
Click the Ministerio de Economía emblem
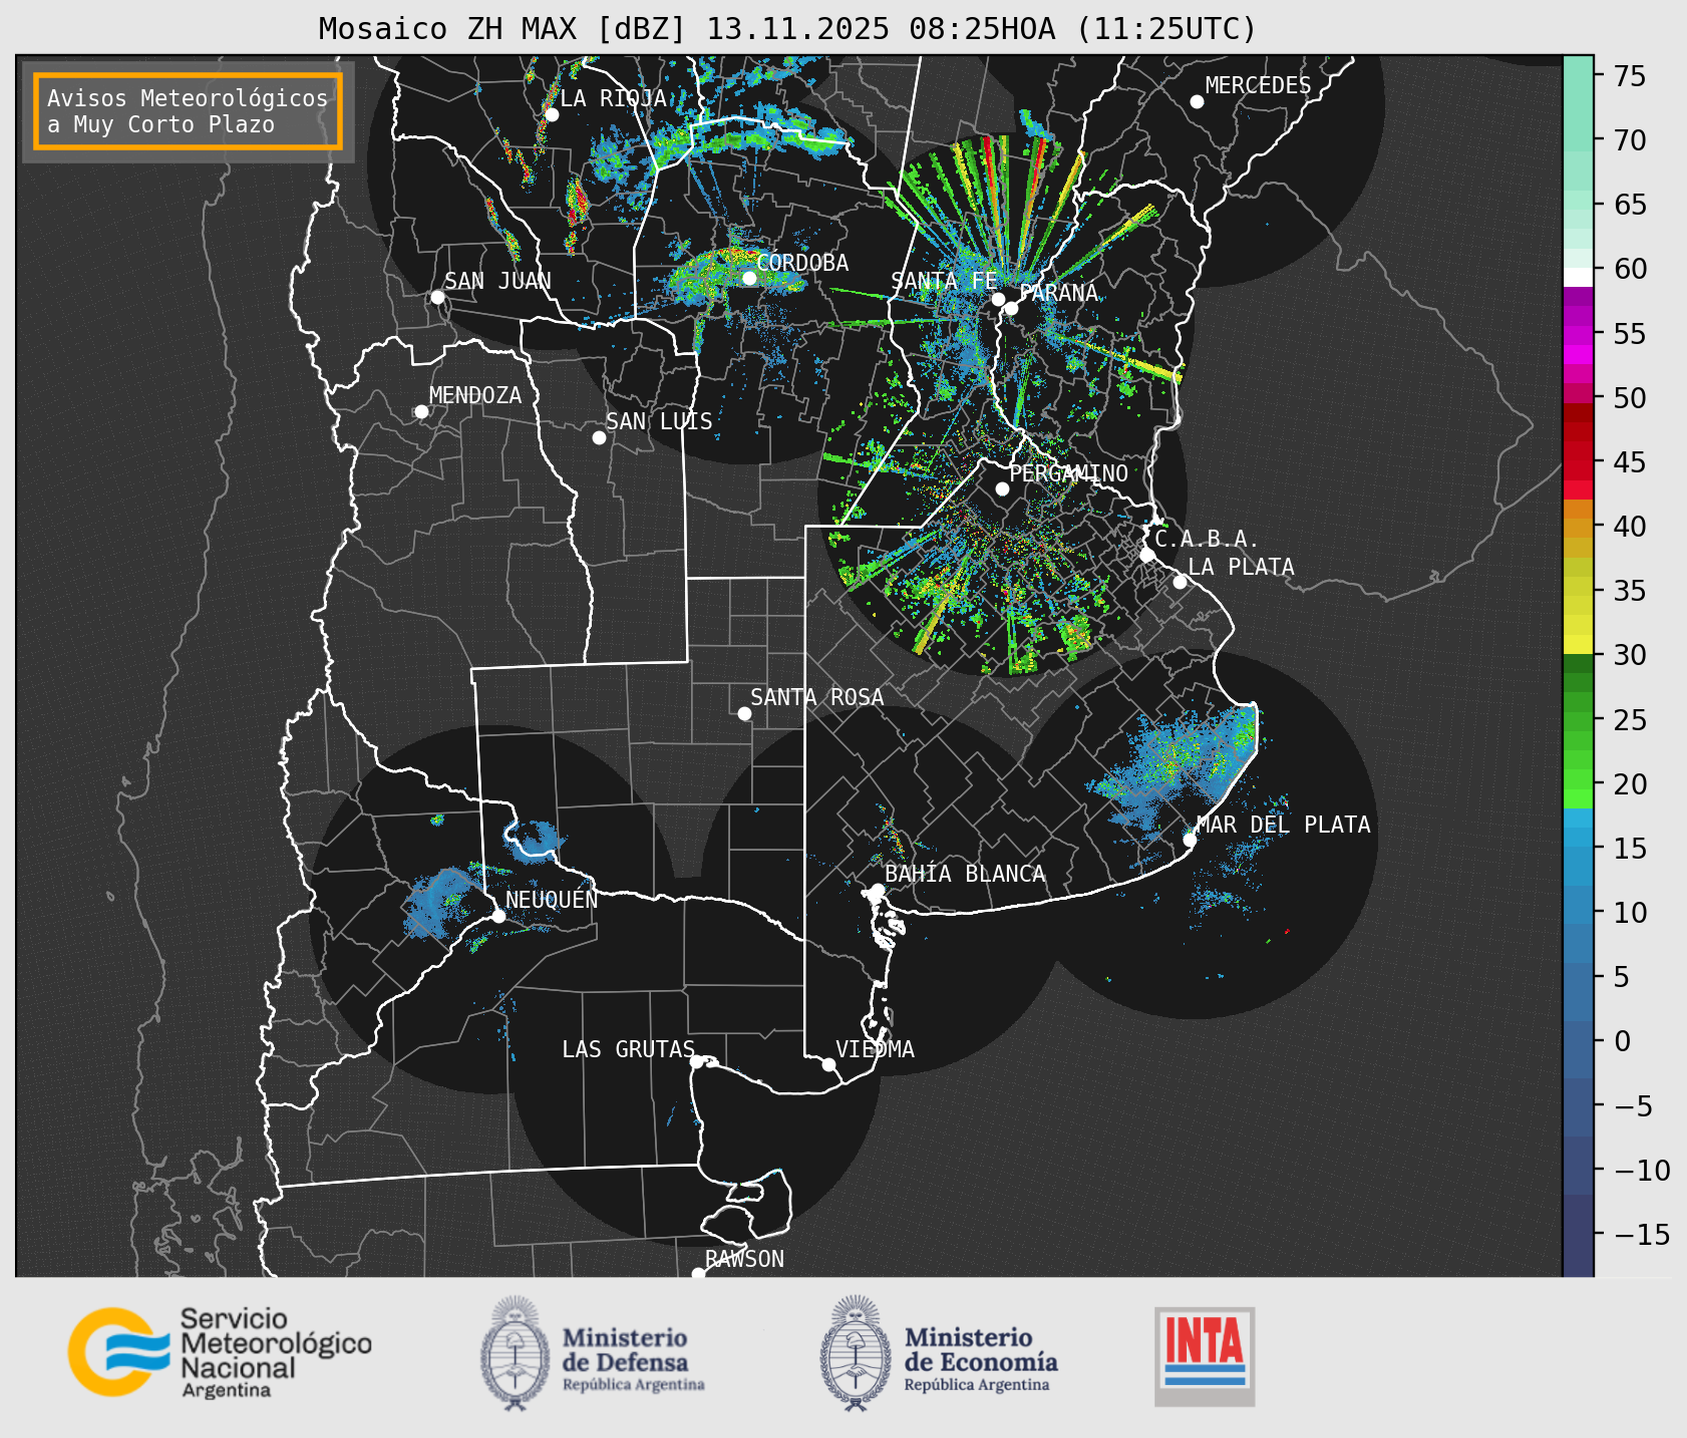point(855,1353)
